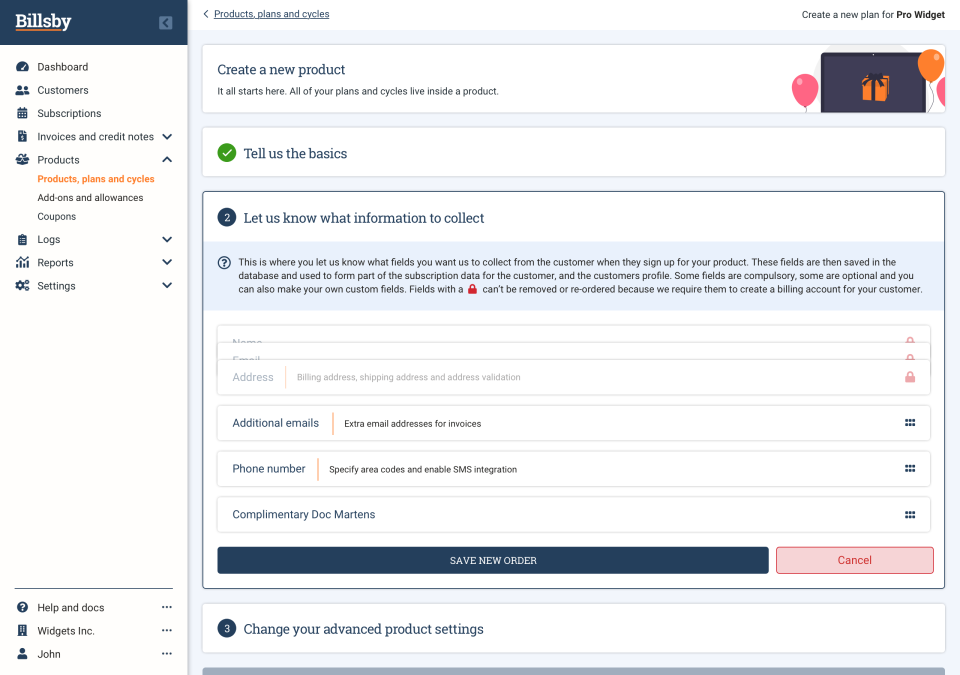This screenshot has height=675, width=960.
Task: Click the Reports chart icon
Action: pos(22,262)
